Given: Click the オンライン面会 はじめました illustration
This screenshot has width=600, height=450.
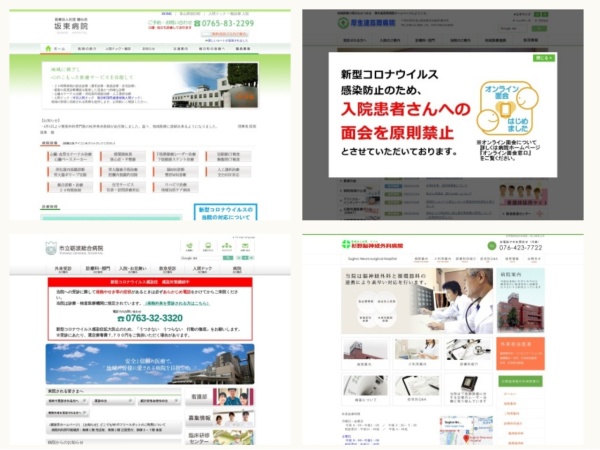Looking at the screenshot, I should (507, 108).
